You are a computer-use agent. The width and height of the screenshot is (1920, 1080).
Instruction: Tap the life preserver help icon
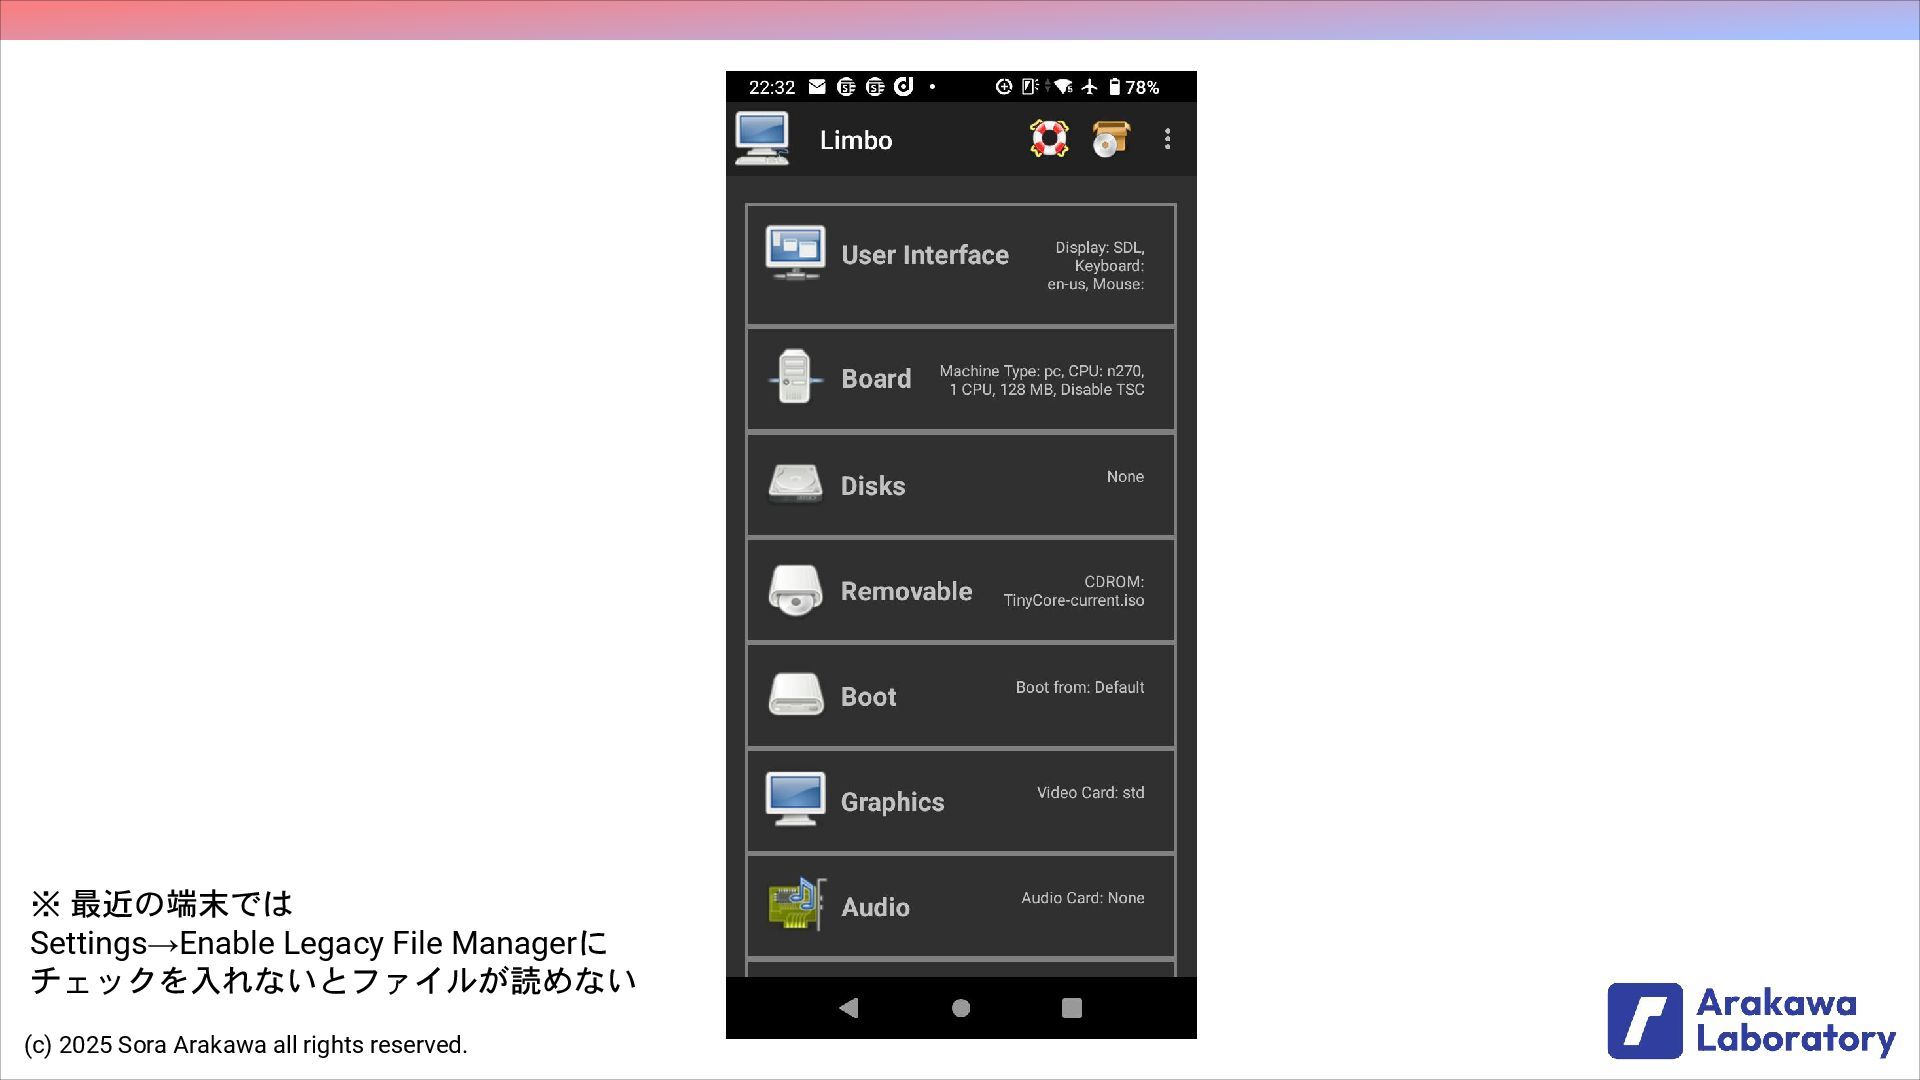pos(1049,139)
